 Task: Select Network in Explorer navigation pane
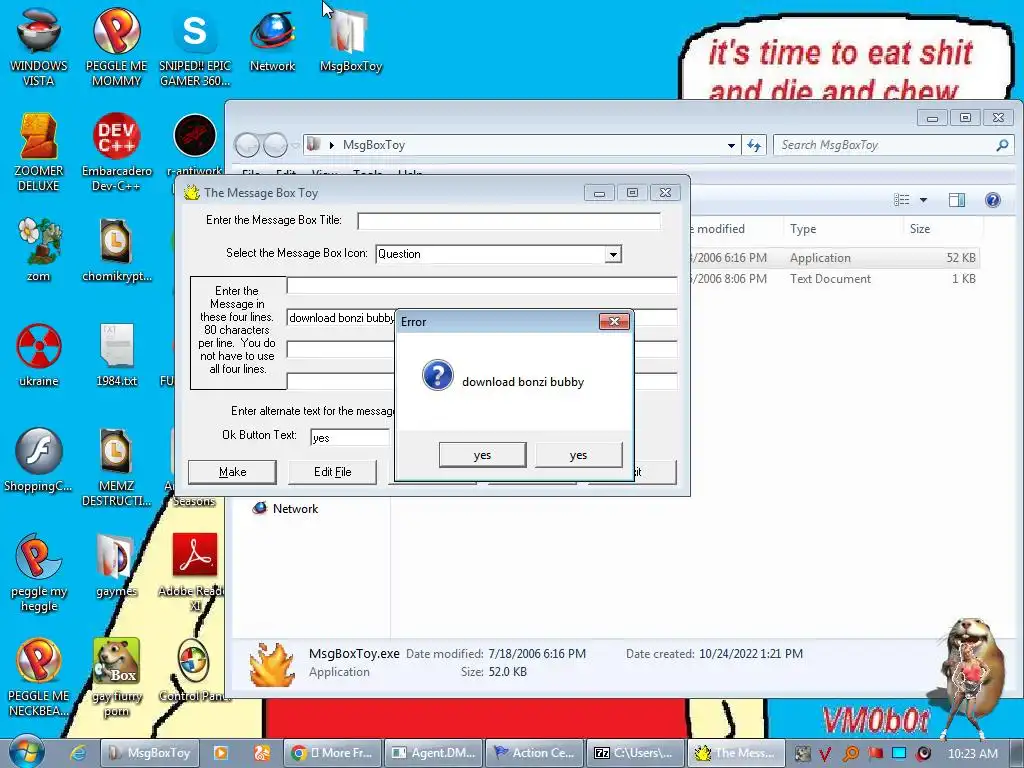pyautogui.click(x=286, y=509)
